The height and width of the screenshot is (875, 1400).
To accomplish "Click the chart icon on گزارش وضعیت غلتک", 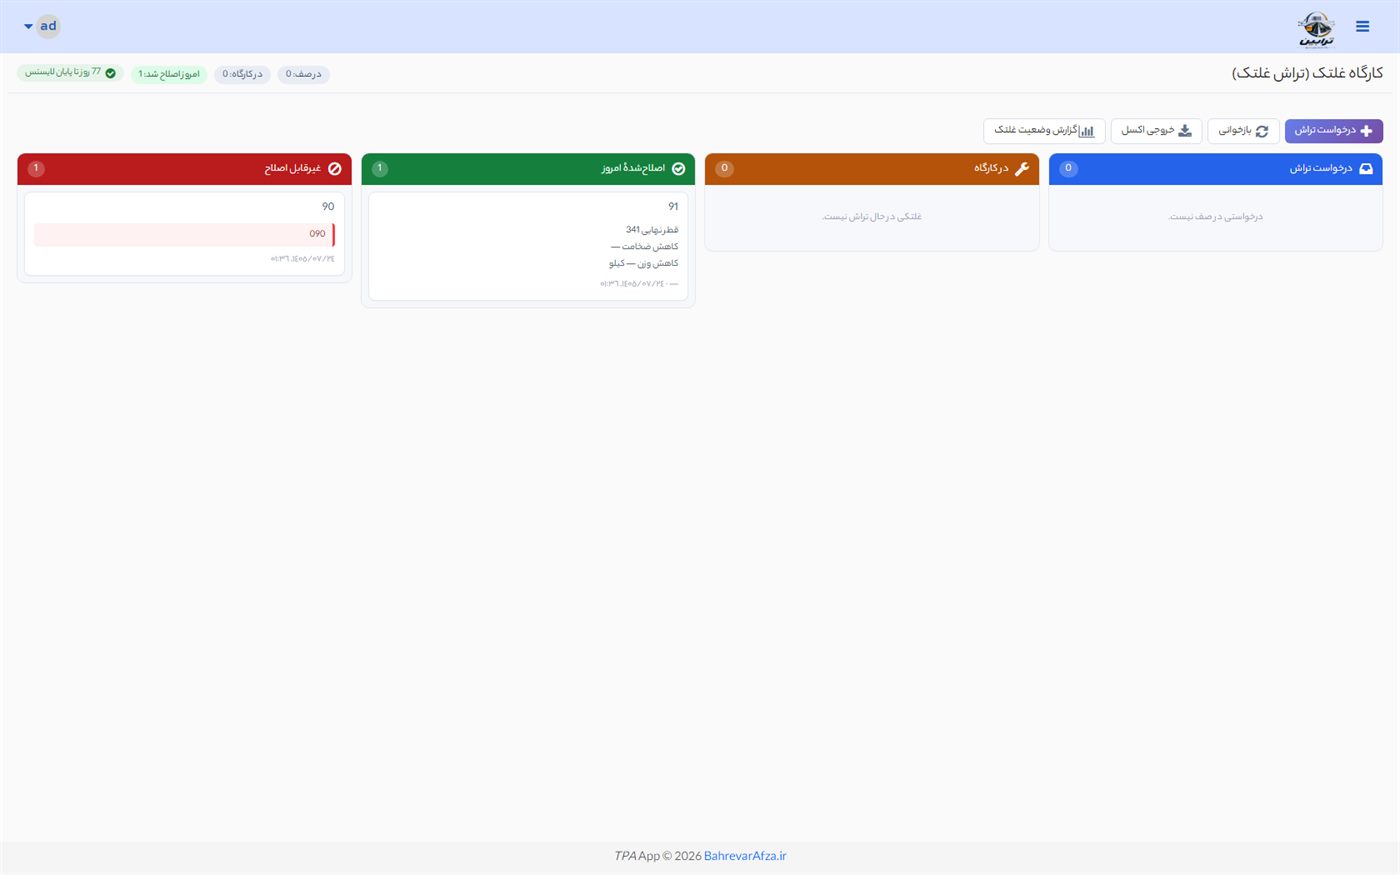I will tap(1086, 131).
